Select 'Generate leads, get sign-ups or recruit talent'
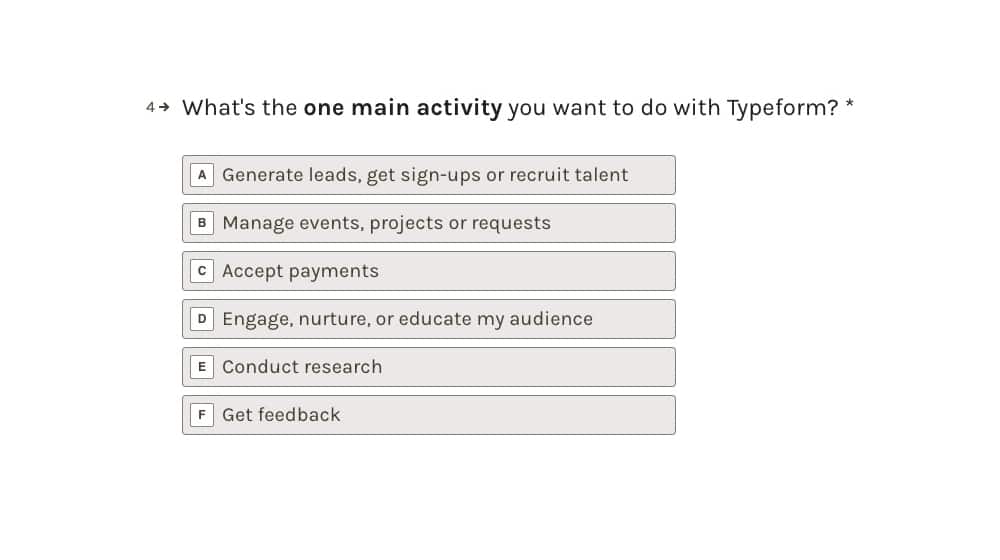Image resolution: width=1000 pixels, height=560 pixels. coord(425,175)
